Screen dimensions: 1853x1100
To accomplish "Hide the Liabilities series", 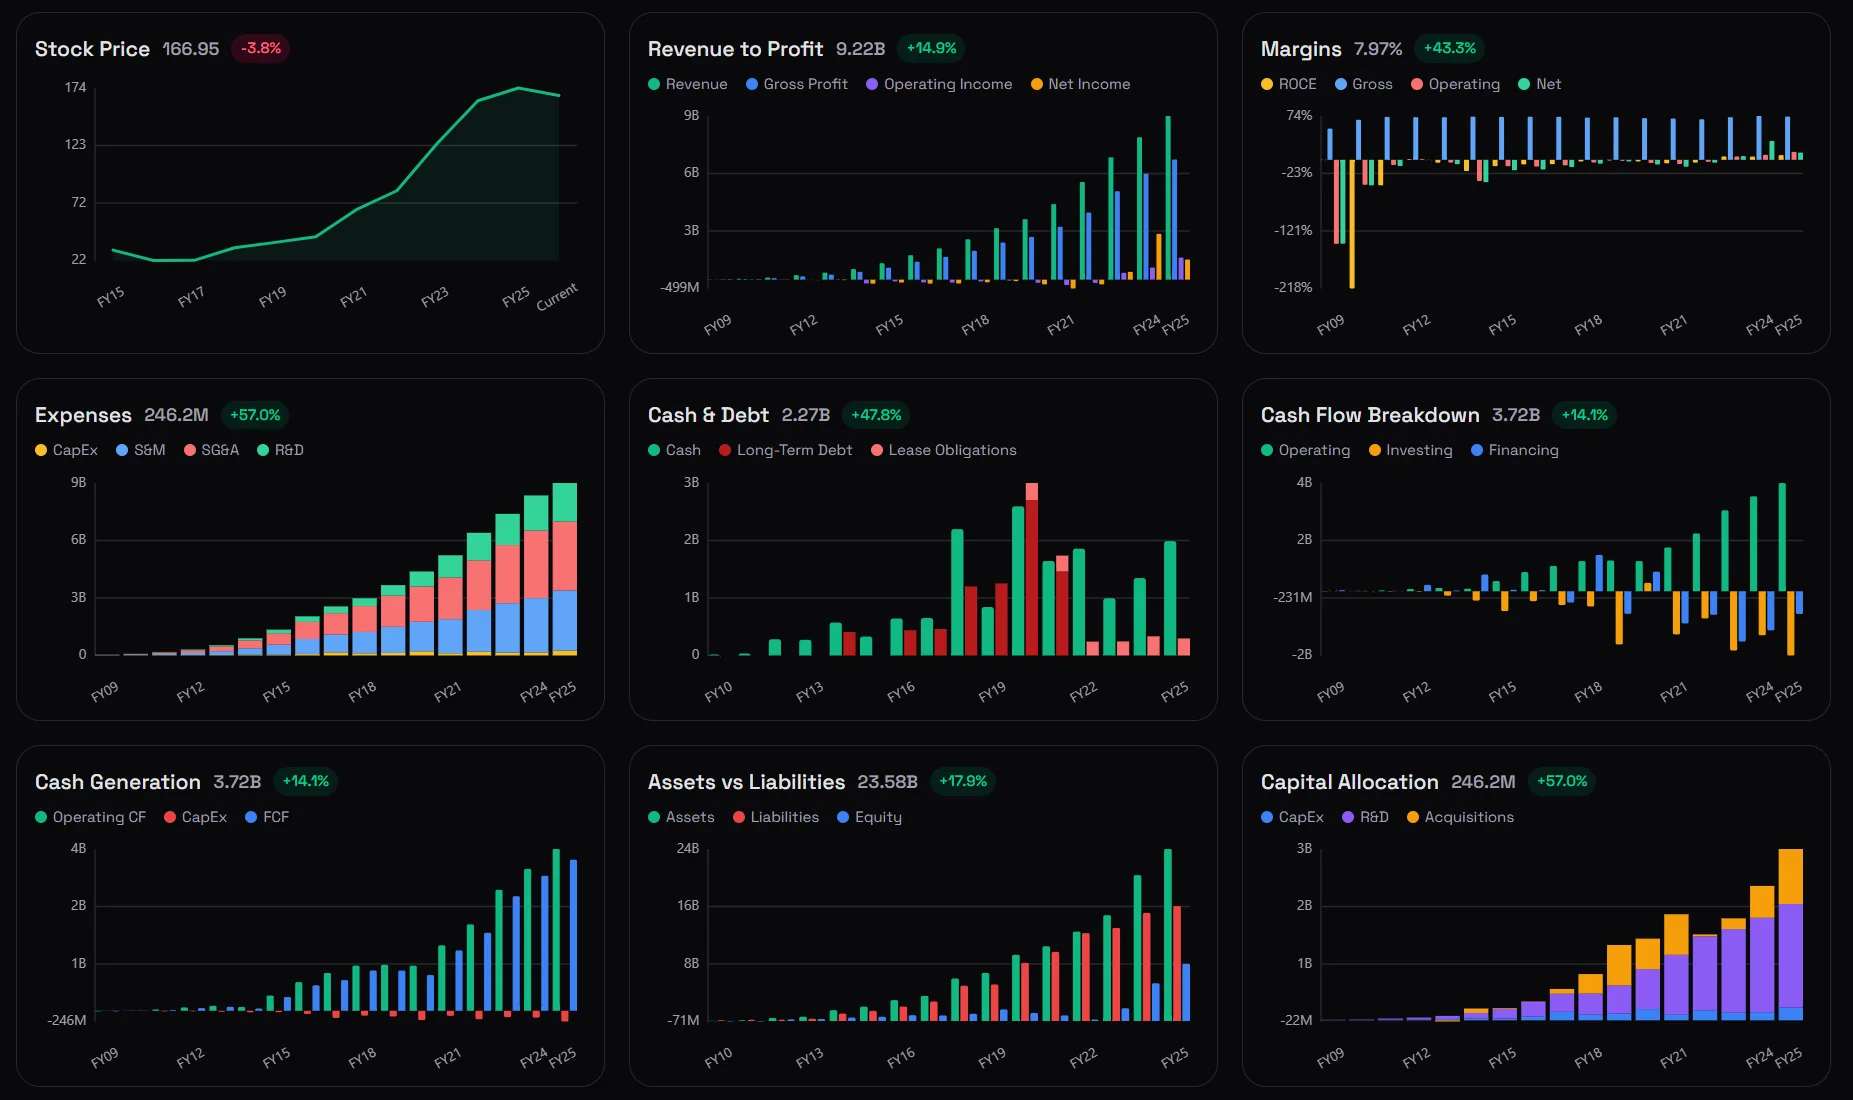I will coord(776,817).
